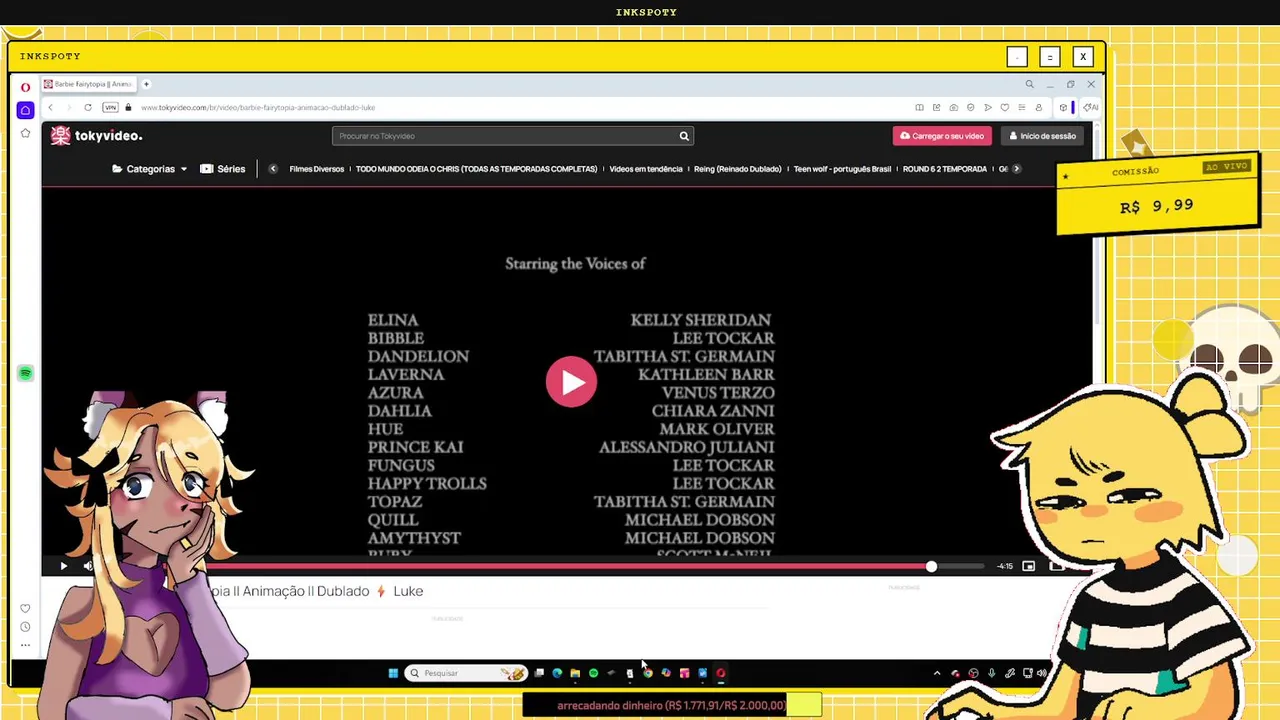Open Spotify from the Opera sidebar
The width and height of the screenshot is (1280, 720).
click(x=25, y=373)
